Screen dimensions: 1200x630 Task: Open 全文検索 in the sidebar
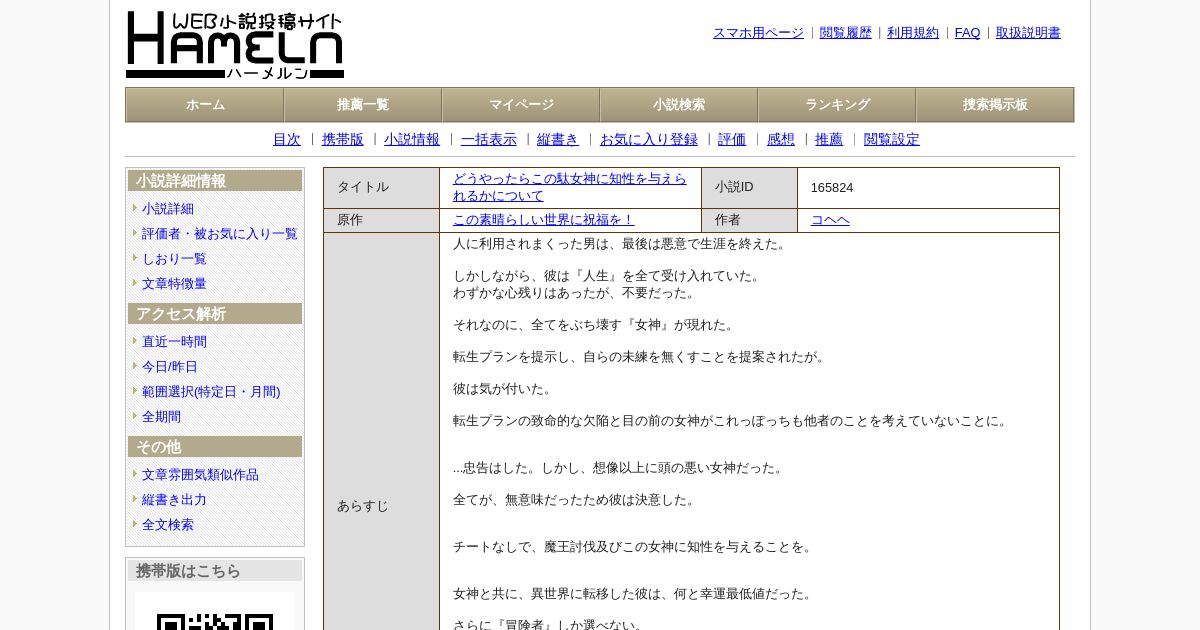pyautogui.click(x=168, y=525)
